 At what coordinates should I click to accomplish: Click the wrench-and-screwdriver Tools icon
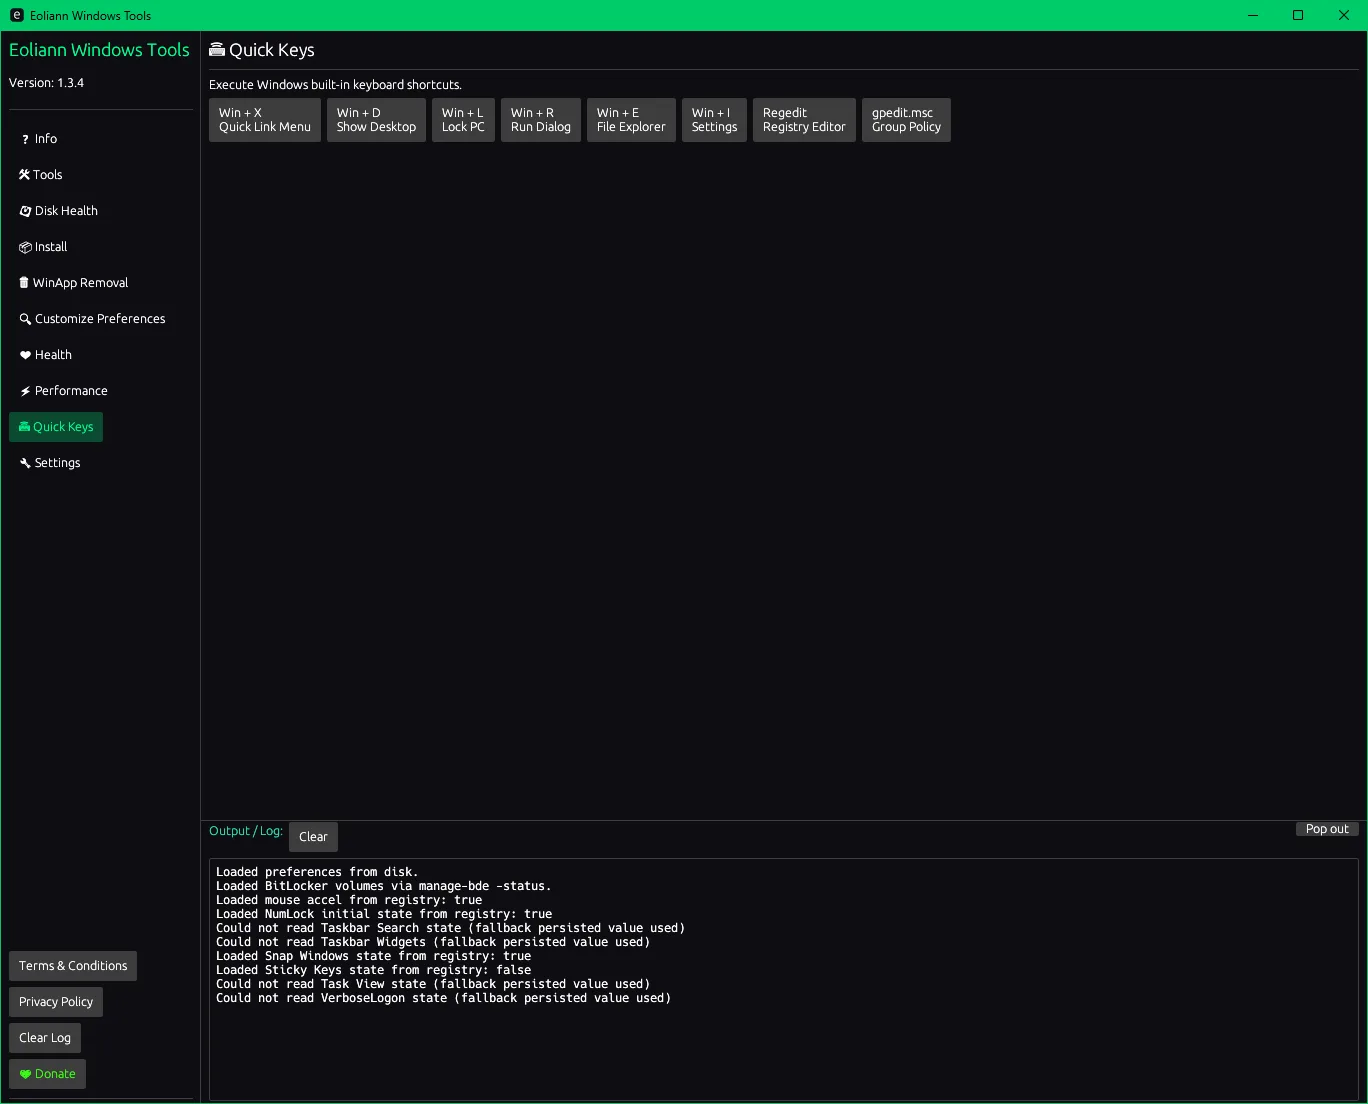[x=24, y=175]
